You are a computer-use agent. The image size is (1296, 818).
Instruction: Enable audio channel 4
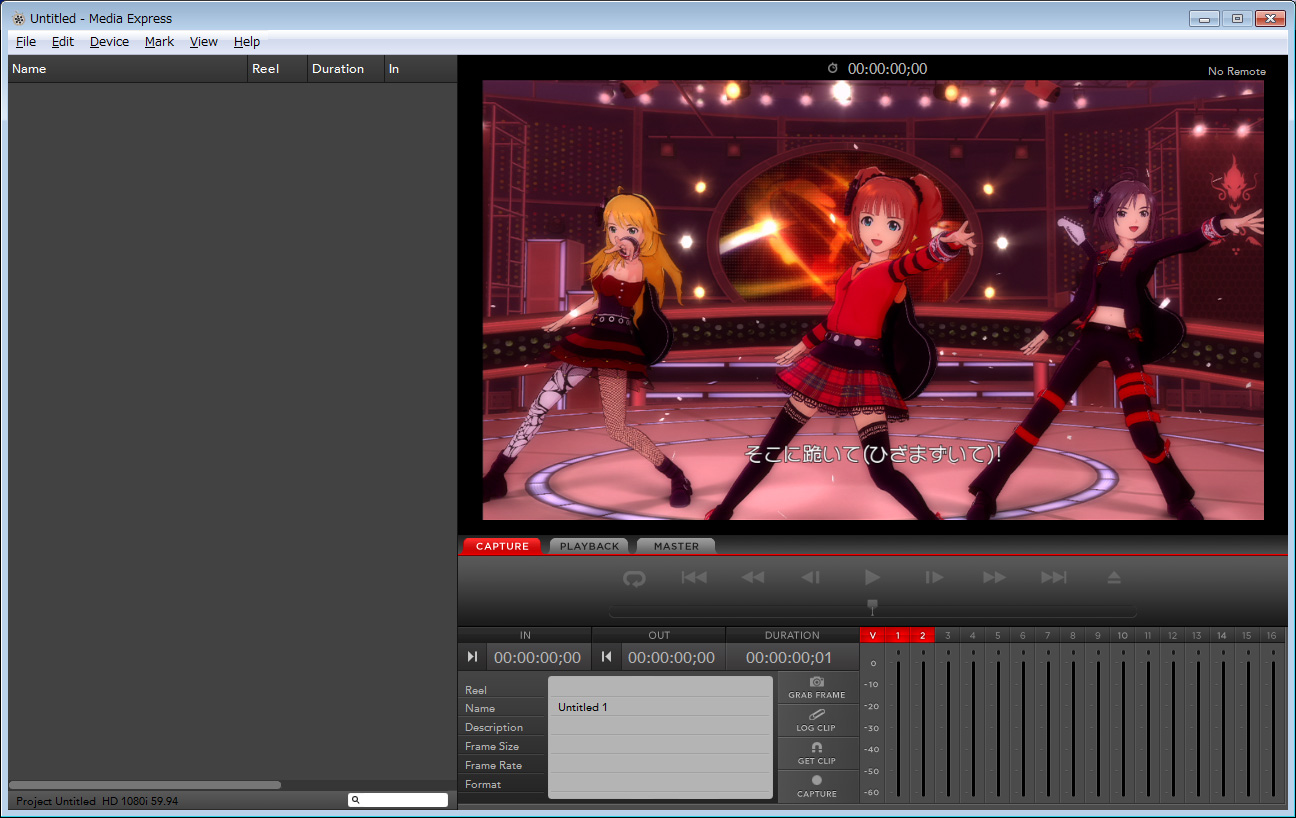tap(973, 635)
